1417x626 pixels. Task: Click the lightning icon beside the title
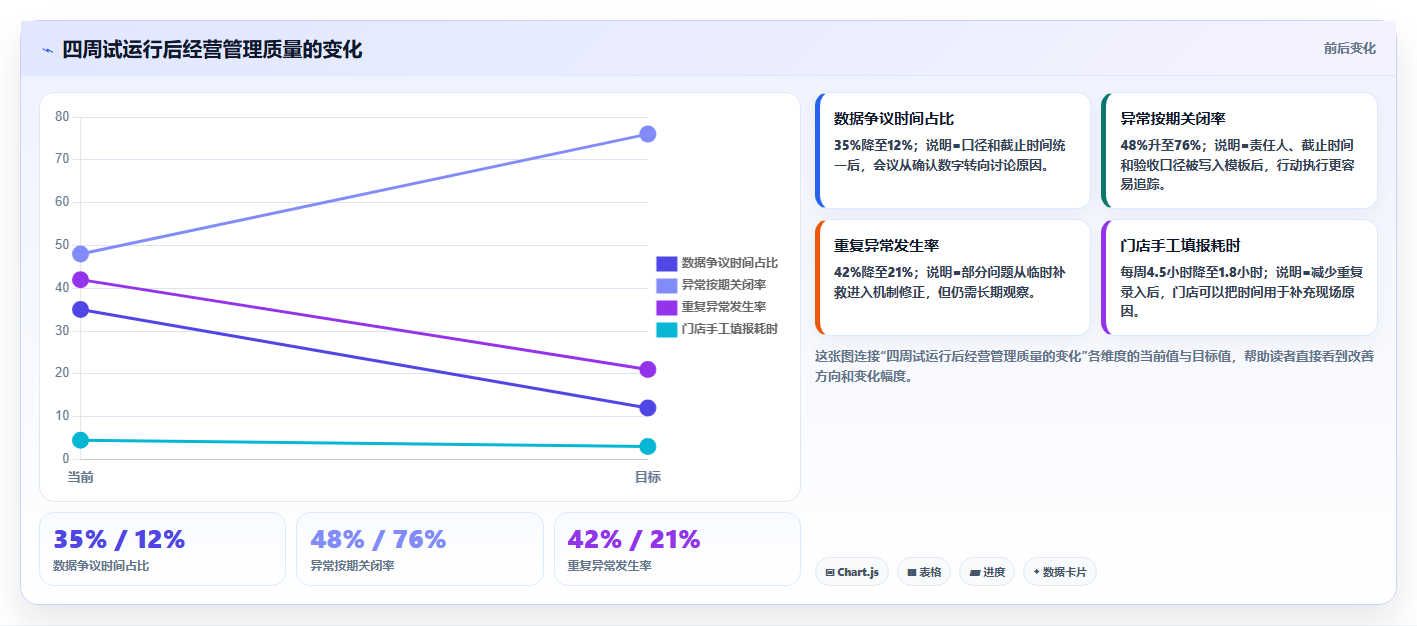click(x=47, y=50)
